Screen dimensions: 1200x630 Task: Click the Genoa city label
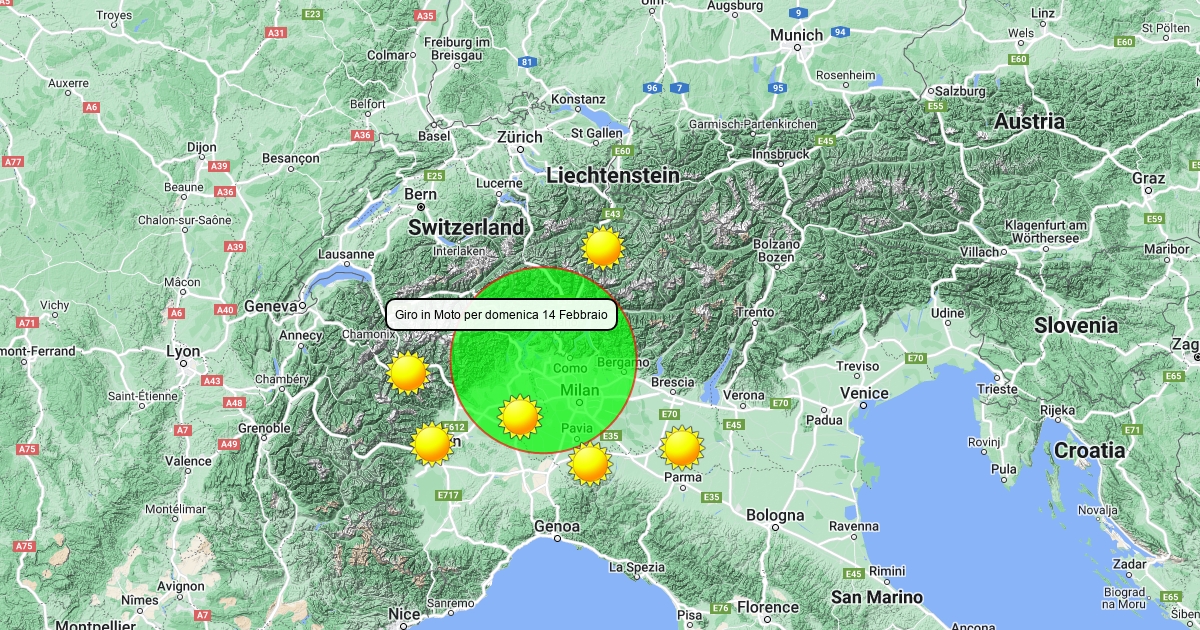(x=557, y=526)
